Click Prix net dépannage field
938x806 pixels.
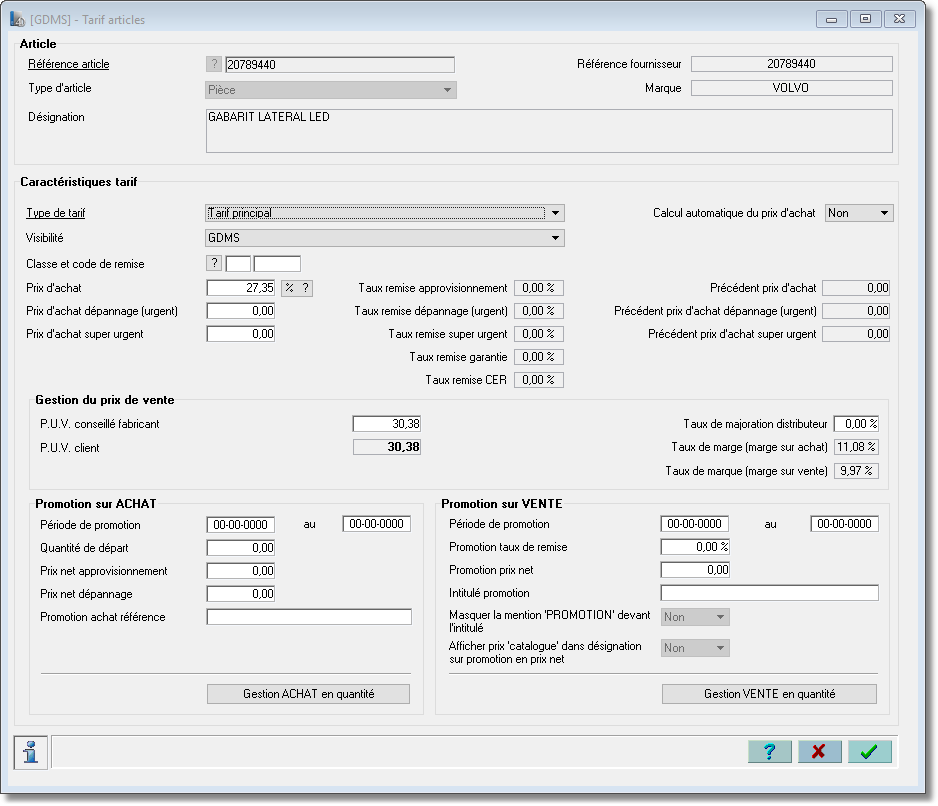click(x=240, y=594)
